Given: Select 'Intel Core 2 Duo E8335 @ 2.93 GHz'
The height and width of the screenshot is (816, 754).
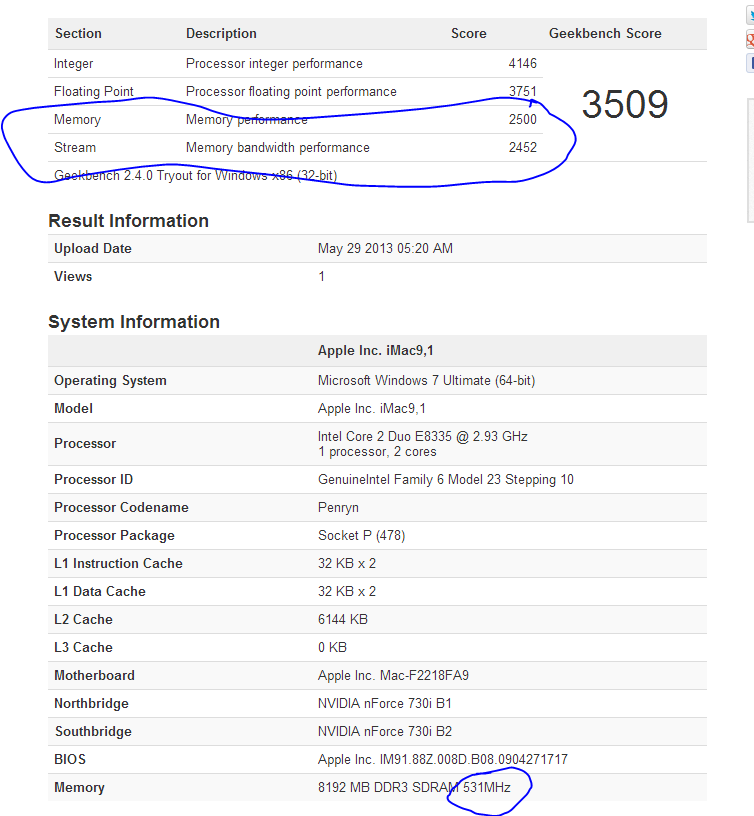Looking at the screenshot, I should click(423, 437).
